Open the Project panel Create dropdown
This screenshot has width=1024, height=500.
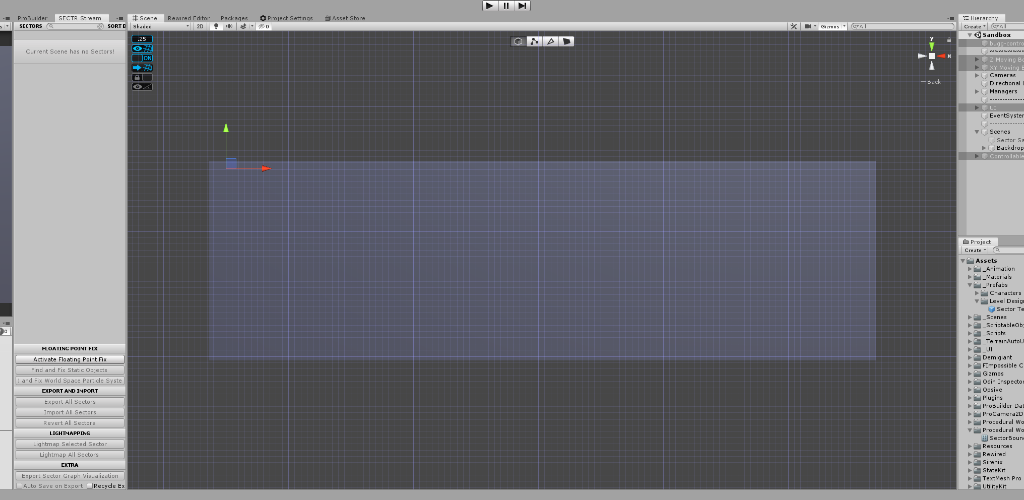click(x=976, y=249)
